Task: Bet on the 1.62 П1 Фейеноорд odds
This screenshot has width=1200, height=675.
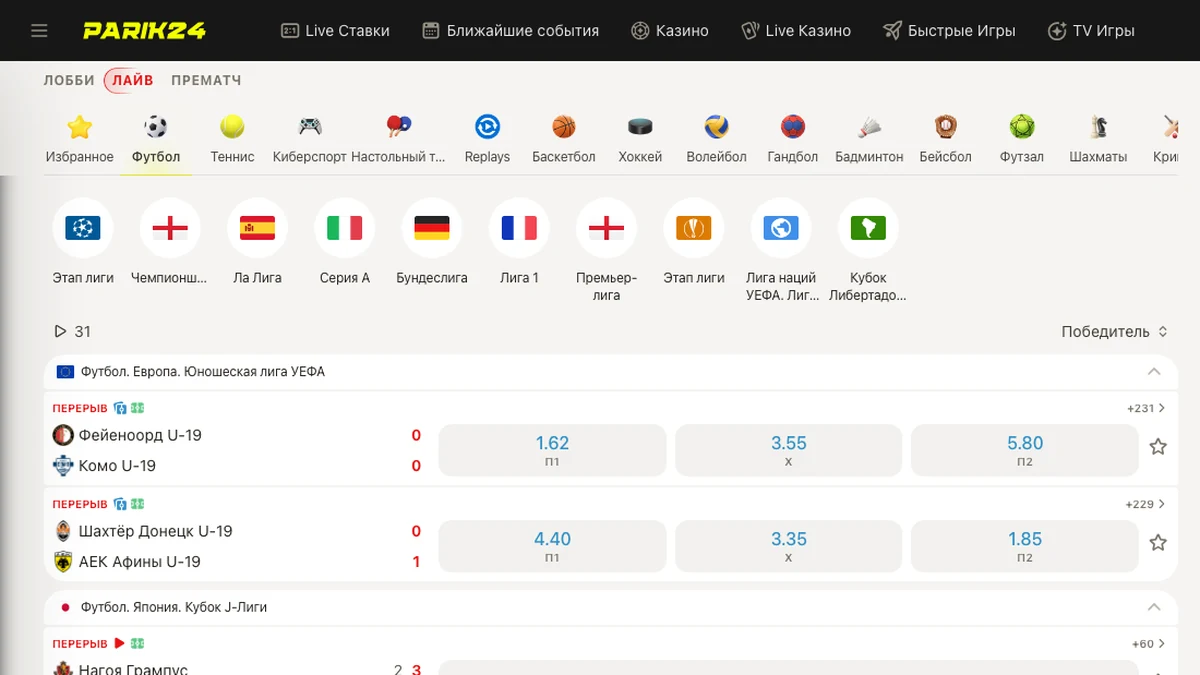Action: 552,450
